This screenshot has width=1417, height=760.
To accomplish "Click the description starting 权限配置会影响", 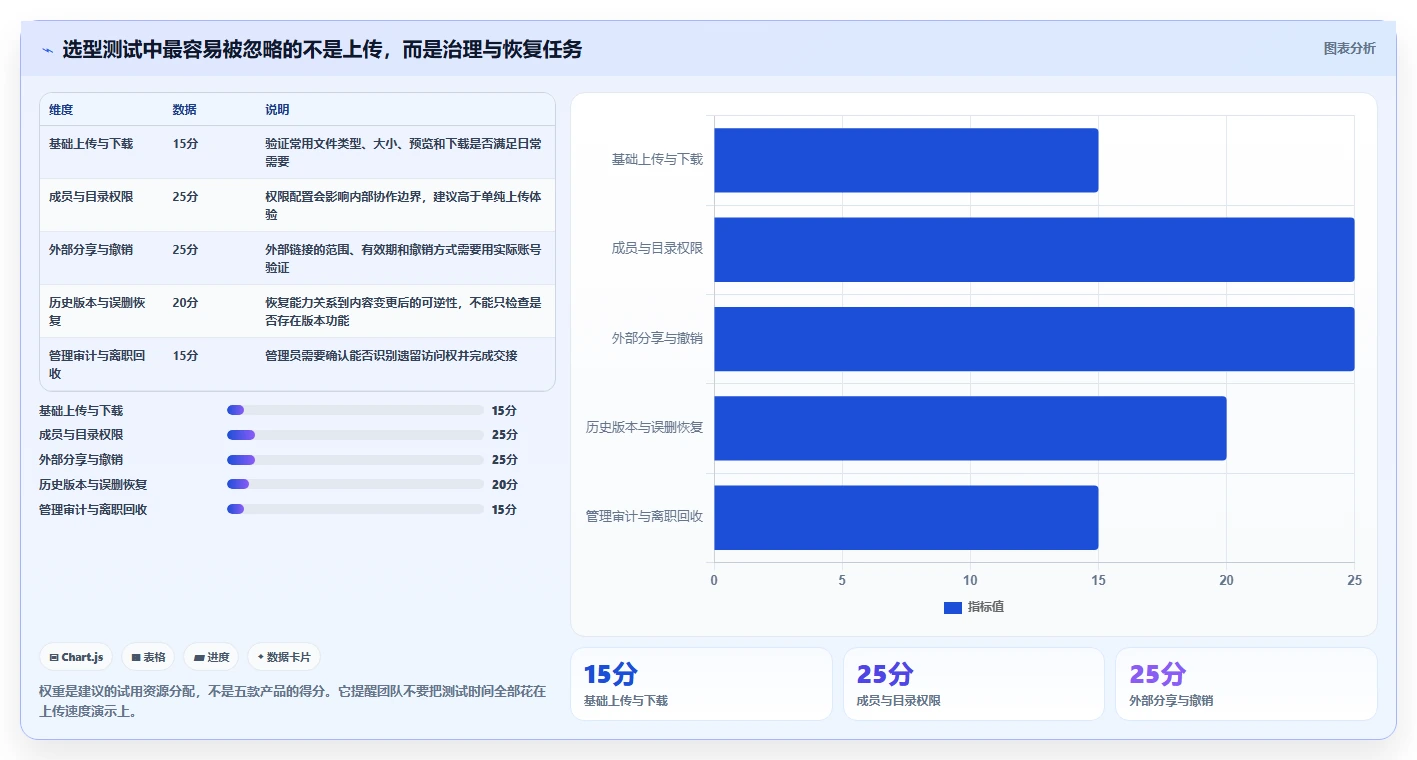I will (x=404, y=205).
